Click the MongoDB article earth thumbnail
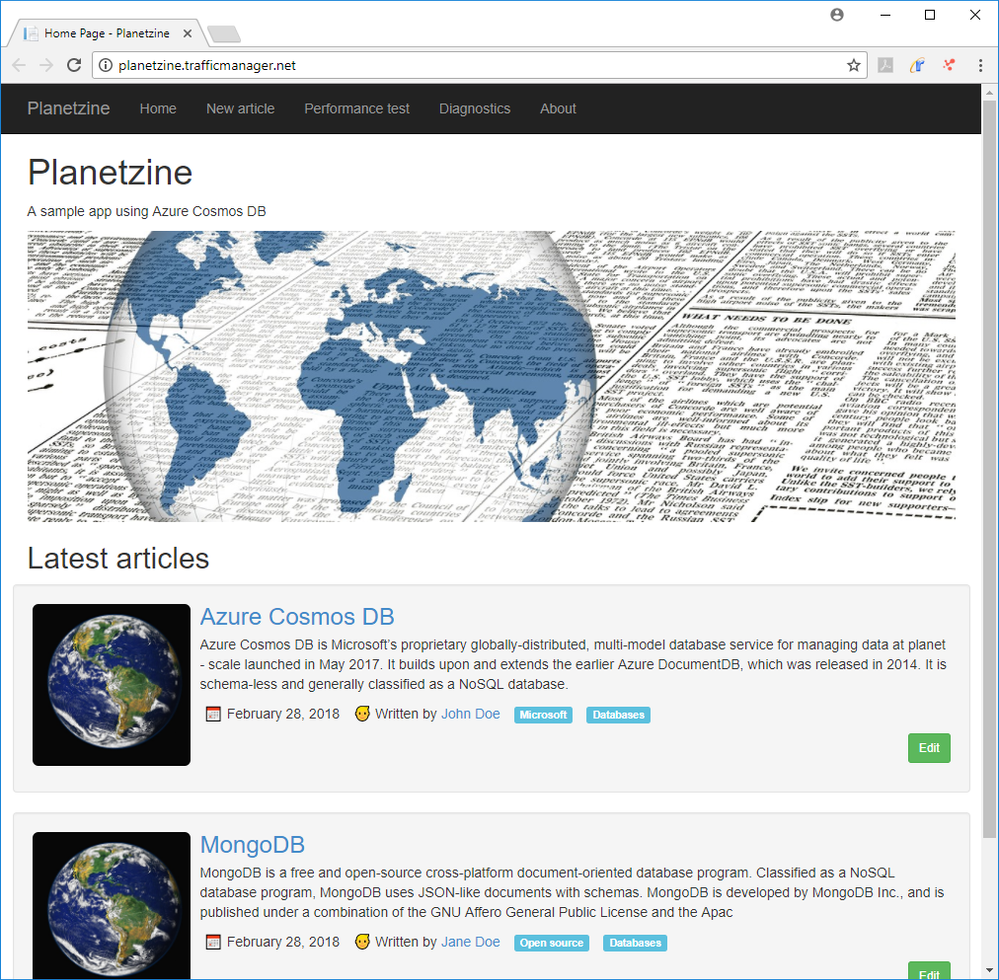 click(x=111, y=905)
